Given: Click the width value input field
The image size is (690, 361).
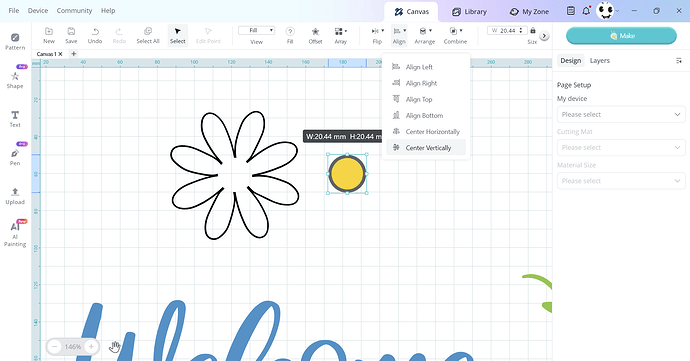Looking at the screenshot, I should (506, 30).
